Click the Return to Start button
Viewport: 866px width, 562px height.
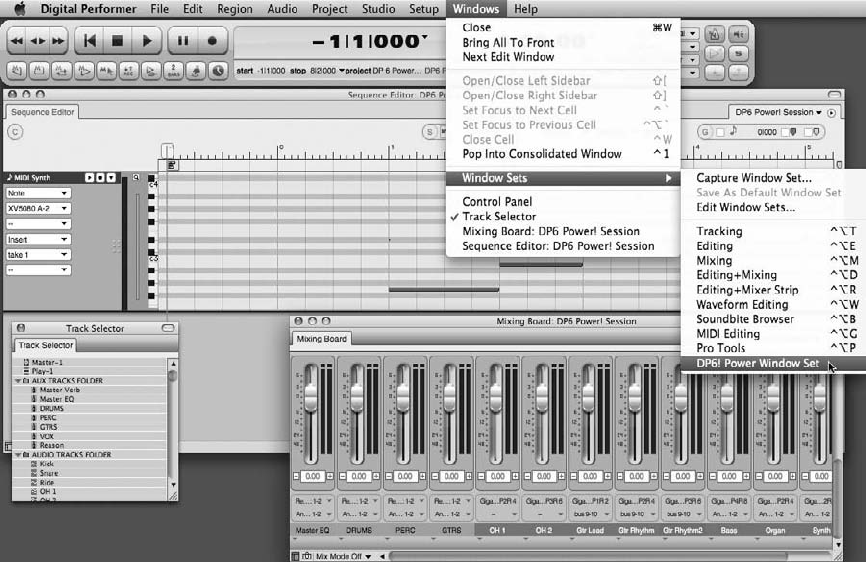click(x=89, y=40)
